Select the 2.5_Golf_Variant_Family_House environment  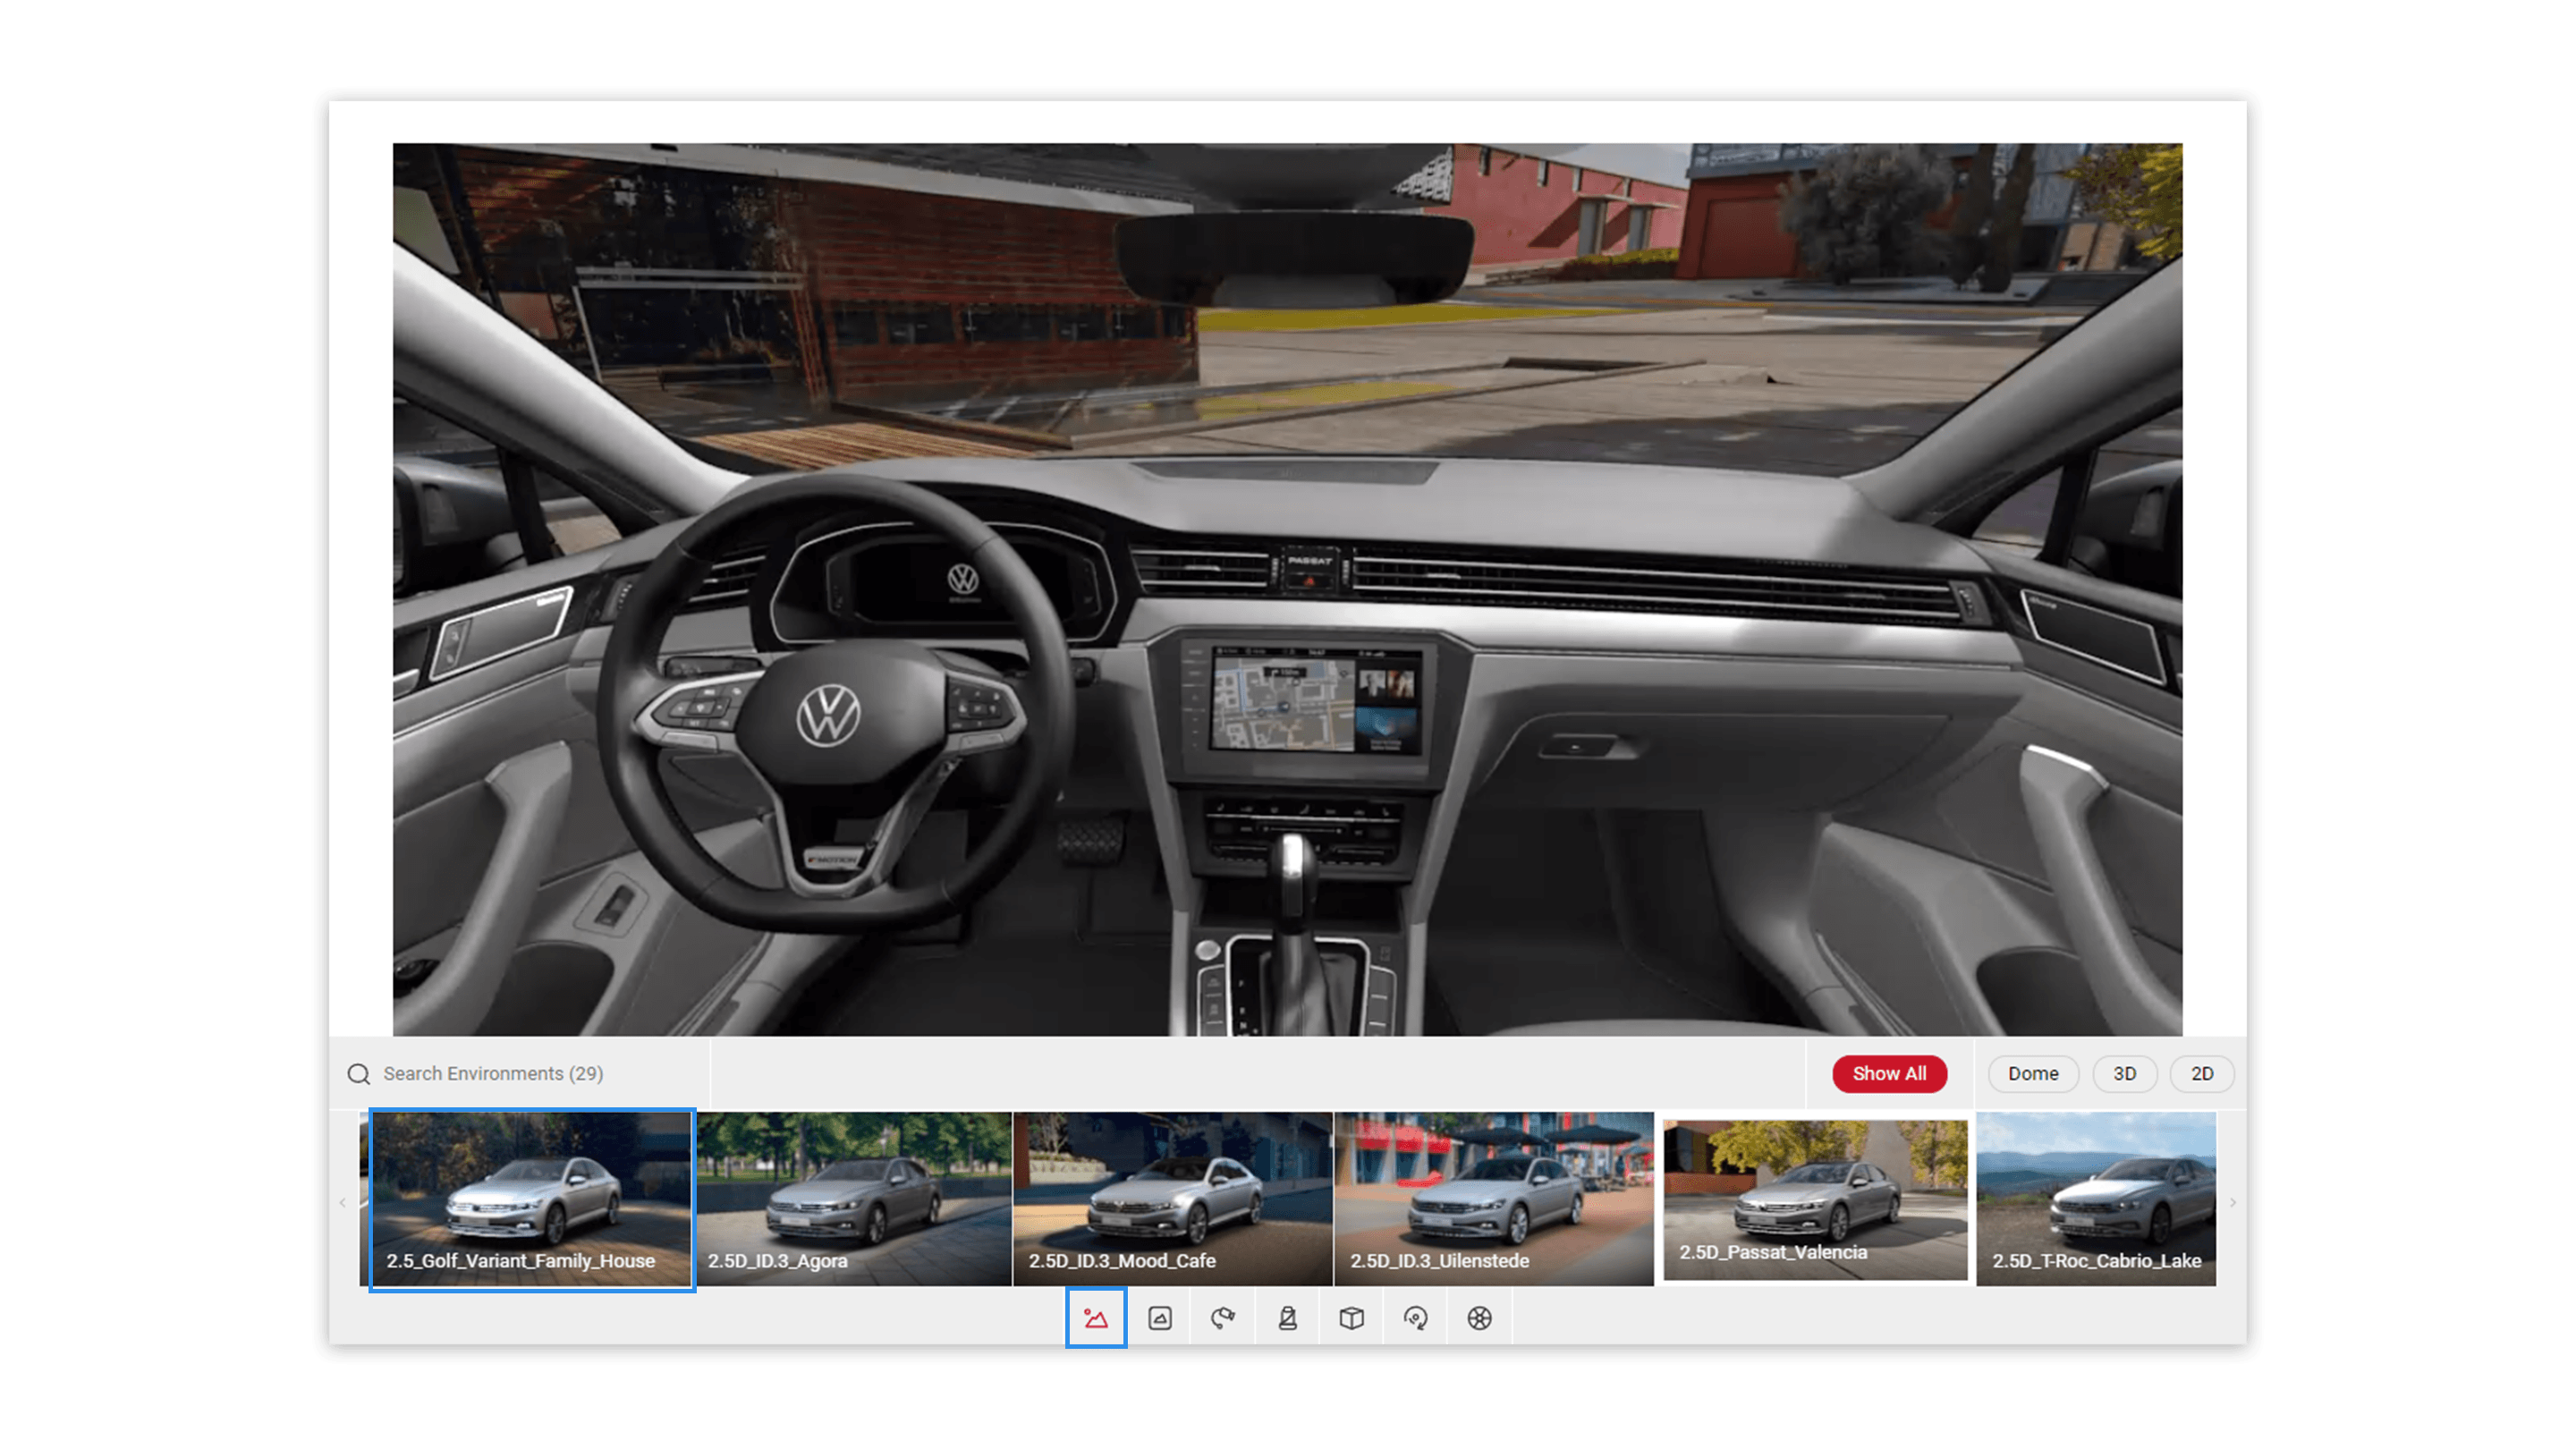click(532, 1199)
